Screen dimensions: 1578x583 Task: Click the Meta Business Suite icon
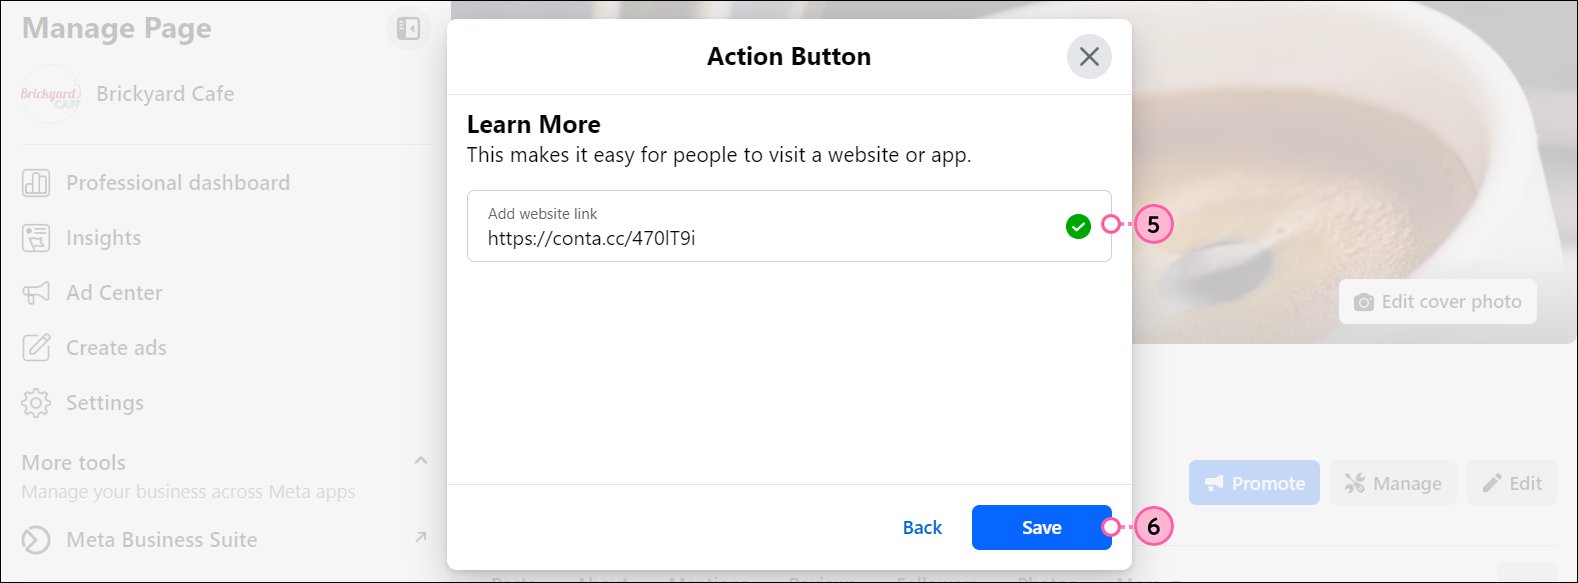36,540
